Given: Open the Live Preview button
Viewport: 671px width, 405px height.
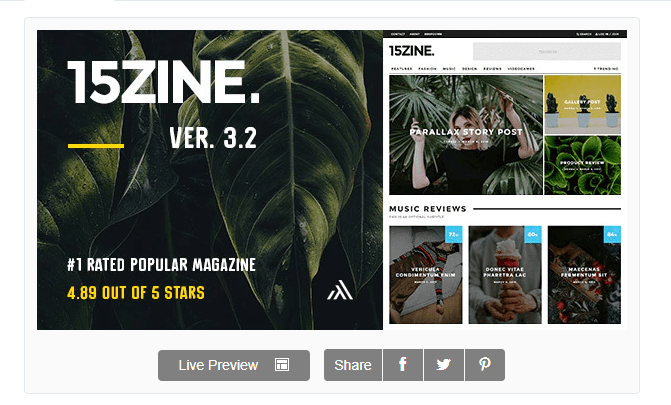Looking at the screenshot, I should [234, 365].
